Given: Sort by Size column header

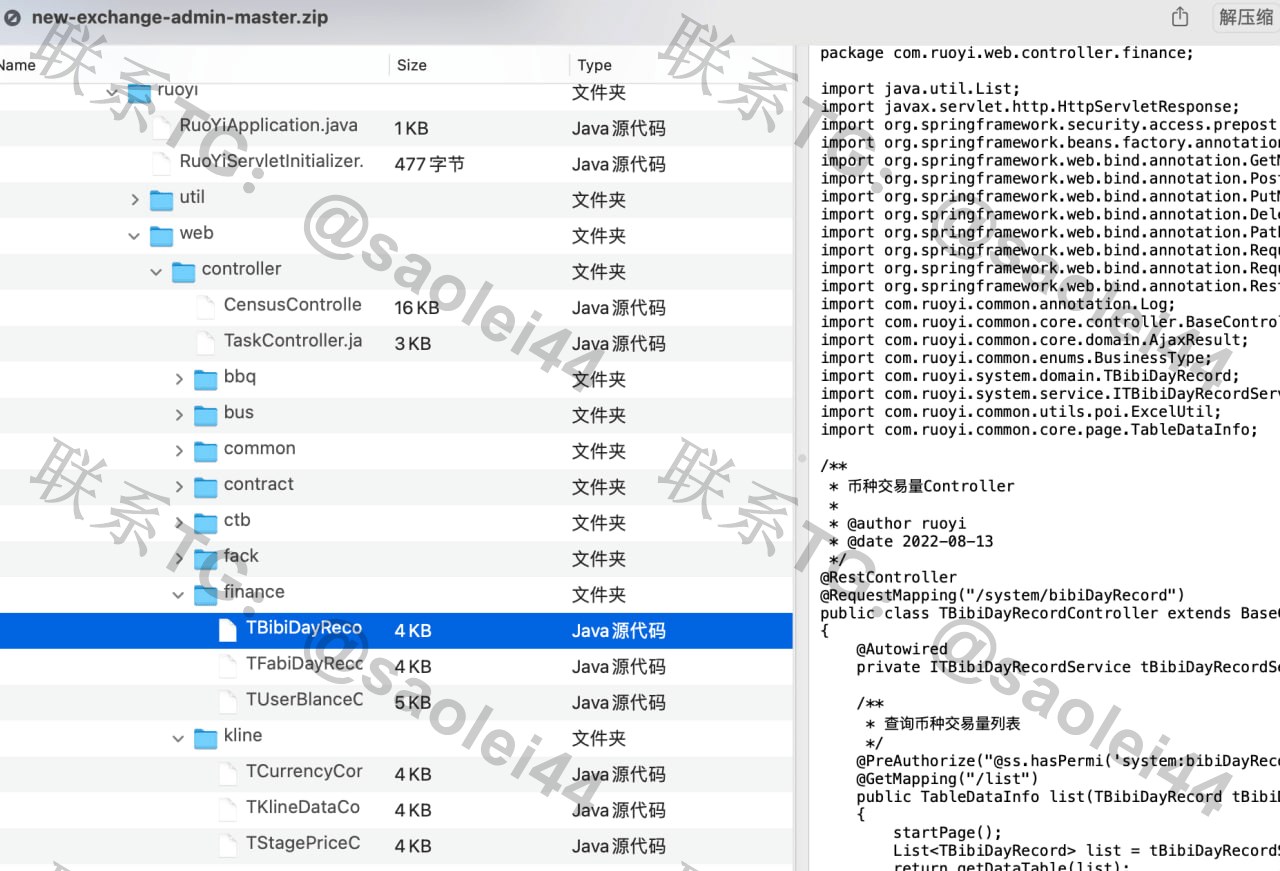Looking at the screenshot, I should click(412, 65).
